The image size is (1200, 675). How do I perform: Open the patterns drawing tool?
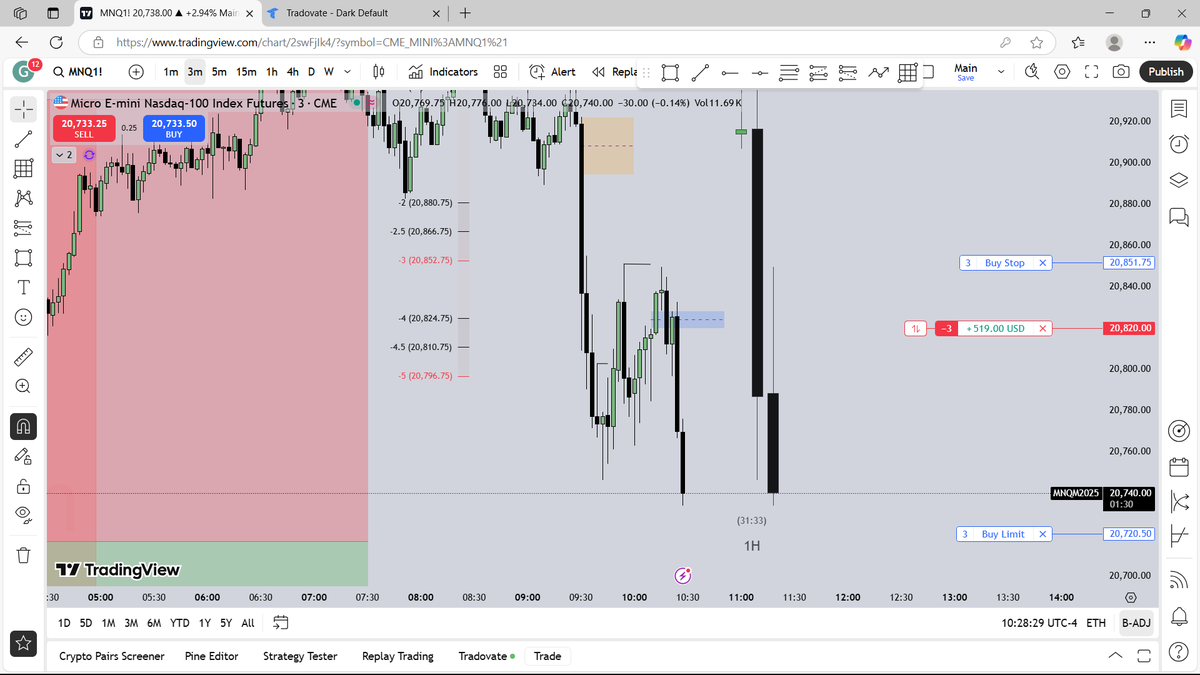(25, 198)
